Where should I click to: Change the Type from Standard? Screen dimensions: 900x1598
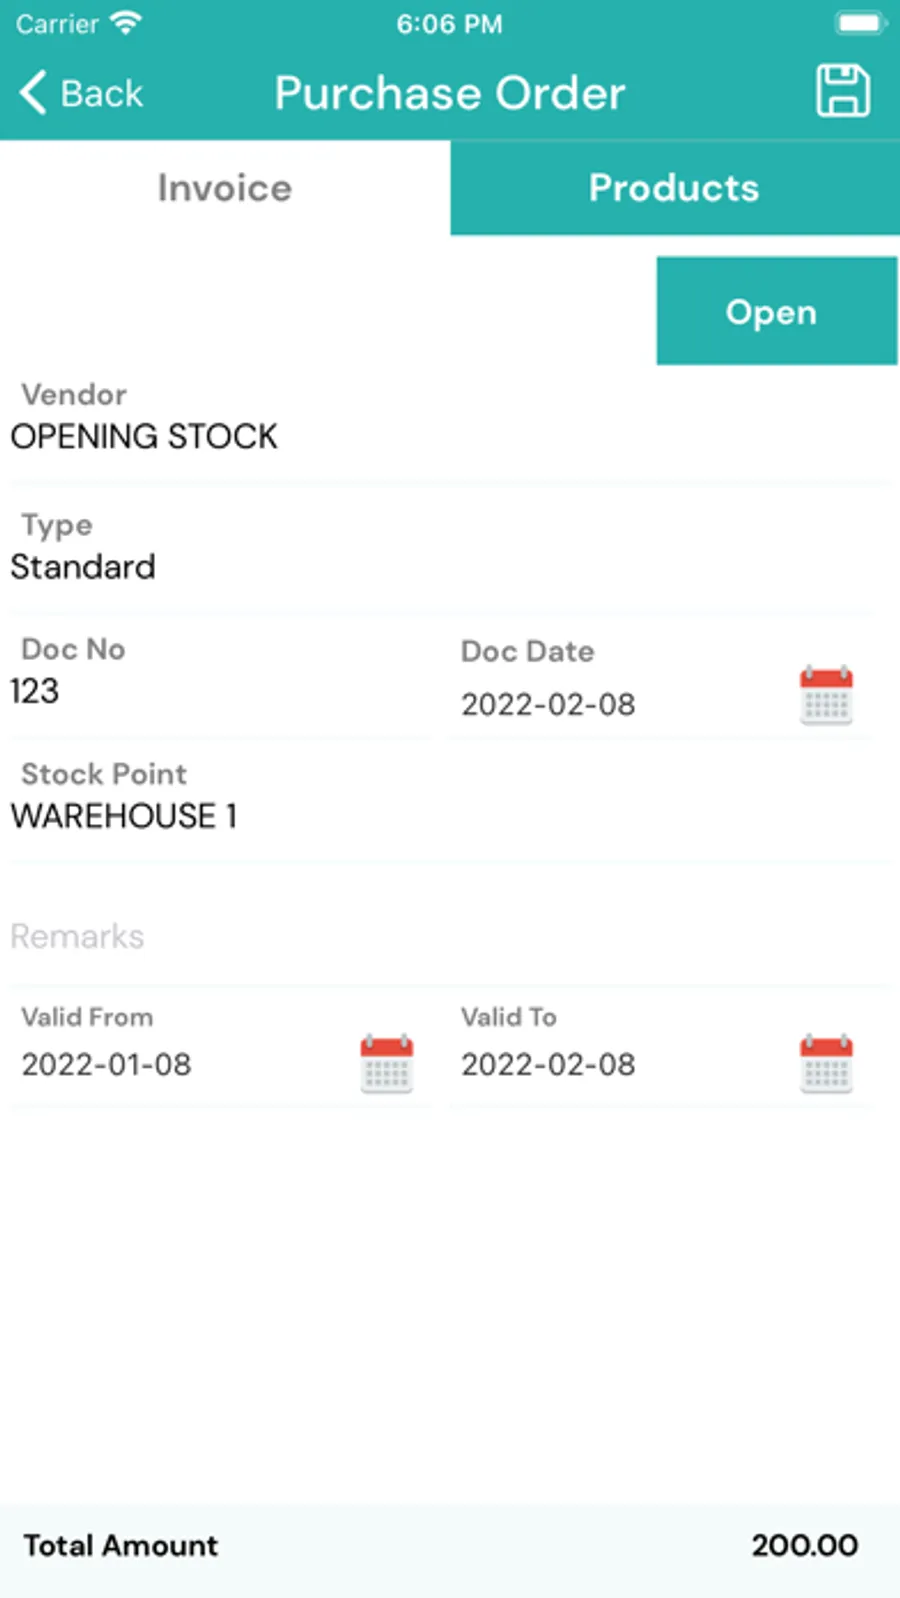pyautogui.click(x=83, y=567)
